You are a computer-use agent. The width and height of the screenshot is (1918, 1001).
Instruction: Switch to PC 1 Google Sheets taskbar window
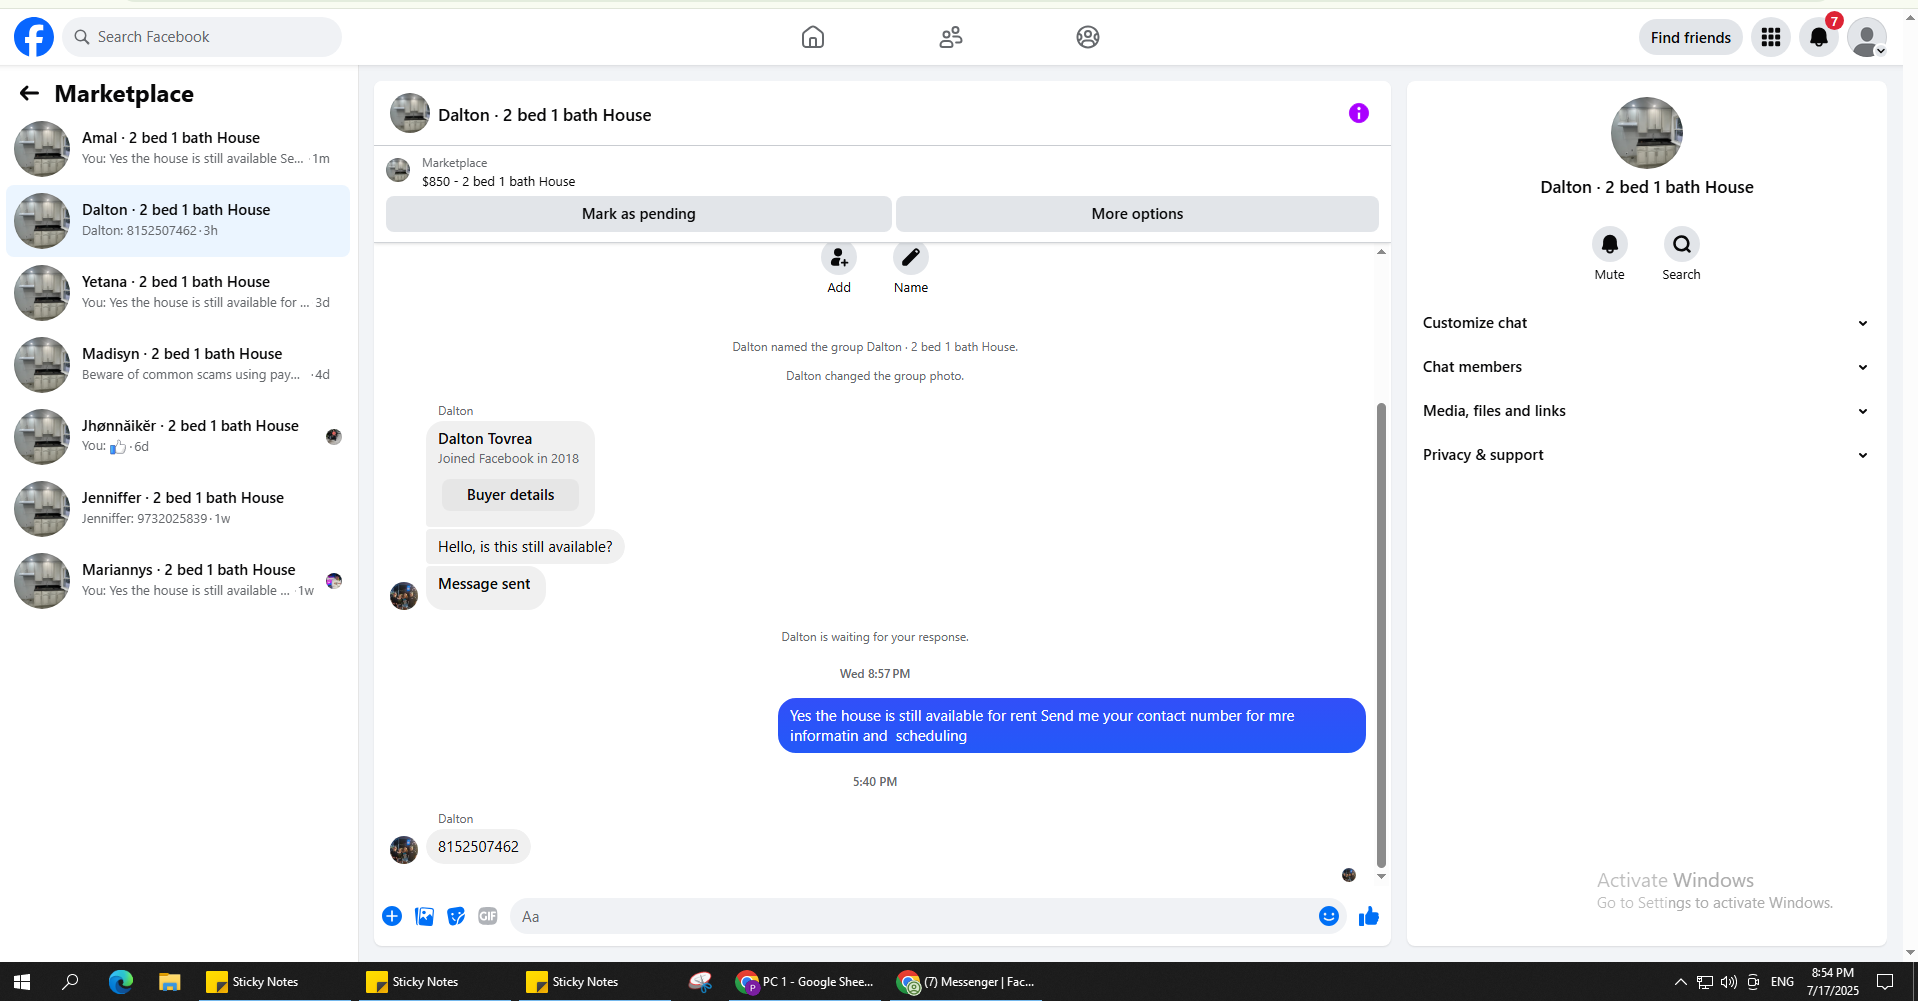[805, 982]
